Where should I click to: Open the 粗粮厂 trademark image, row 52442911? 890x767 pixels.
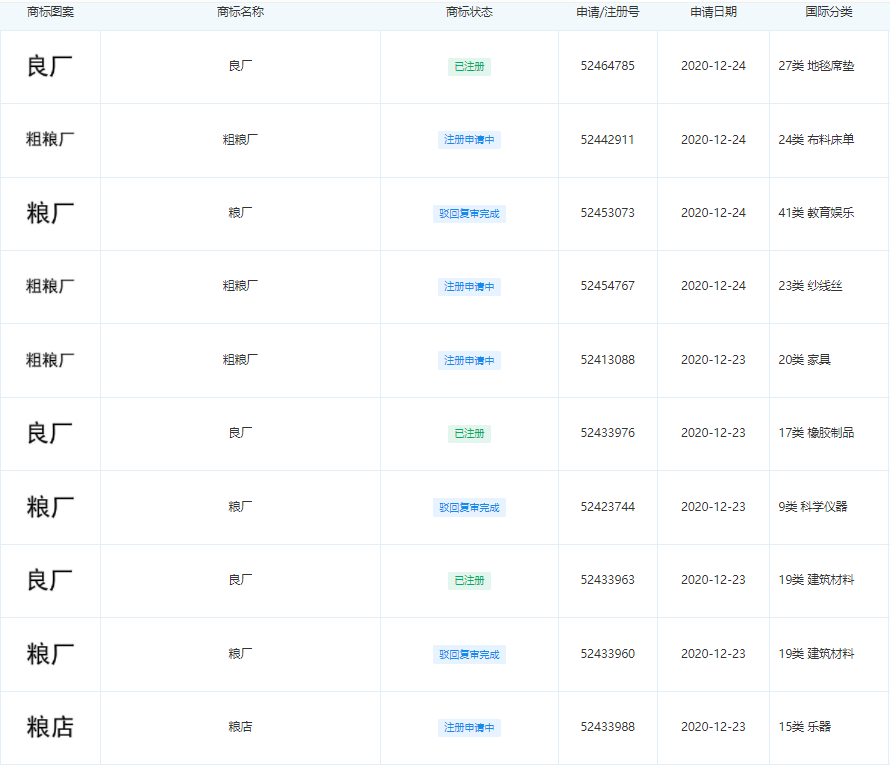point(50,140)
